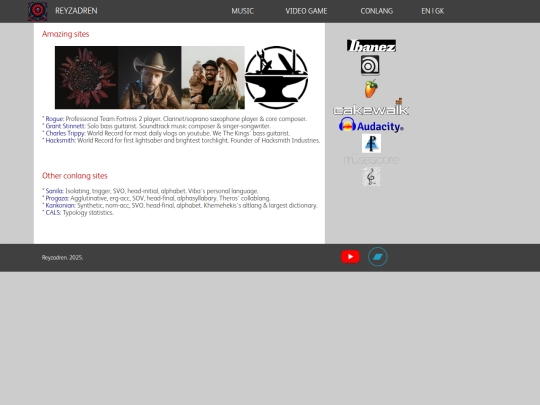Click the 'Amazing sites' heading

point(65,34)
